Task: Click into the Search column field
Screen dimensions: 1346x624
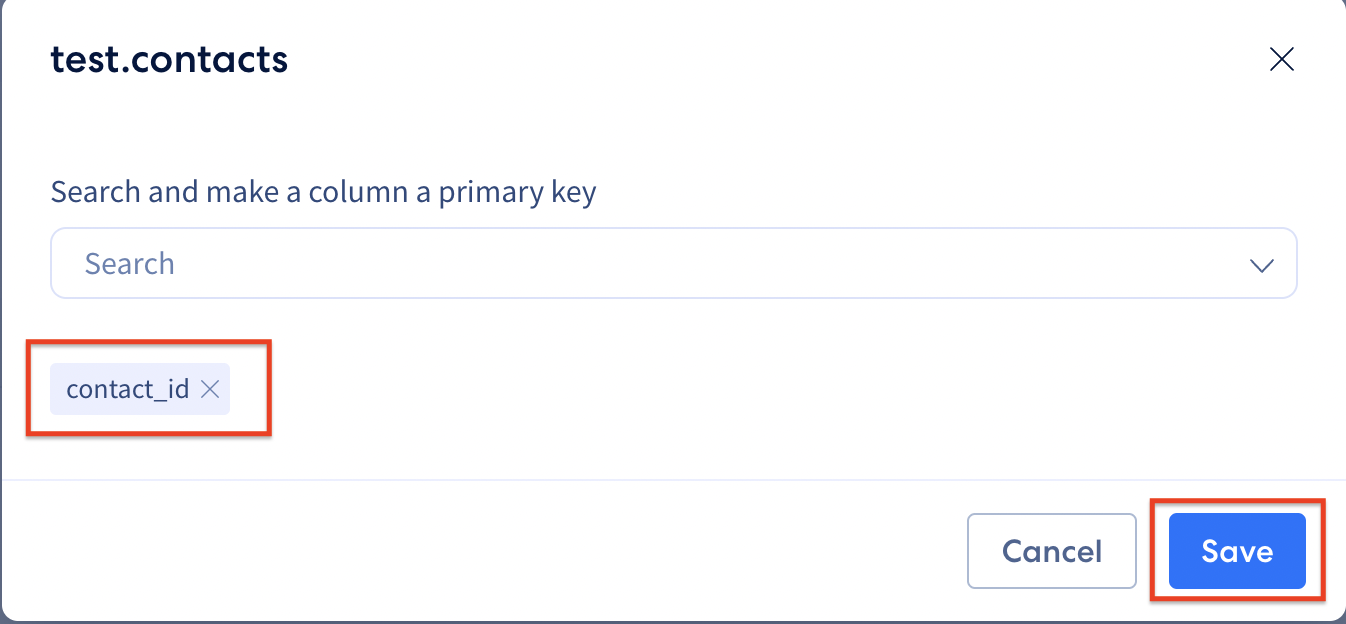Action: (673, 263)
